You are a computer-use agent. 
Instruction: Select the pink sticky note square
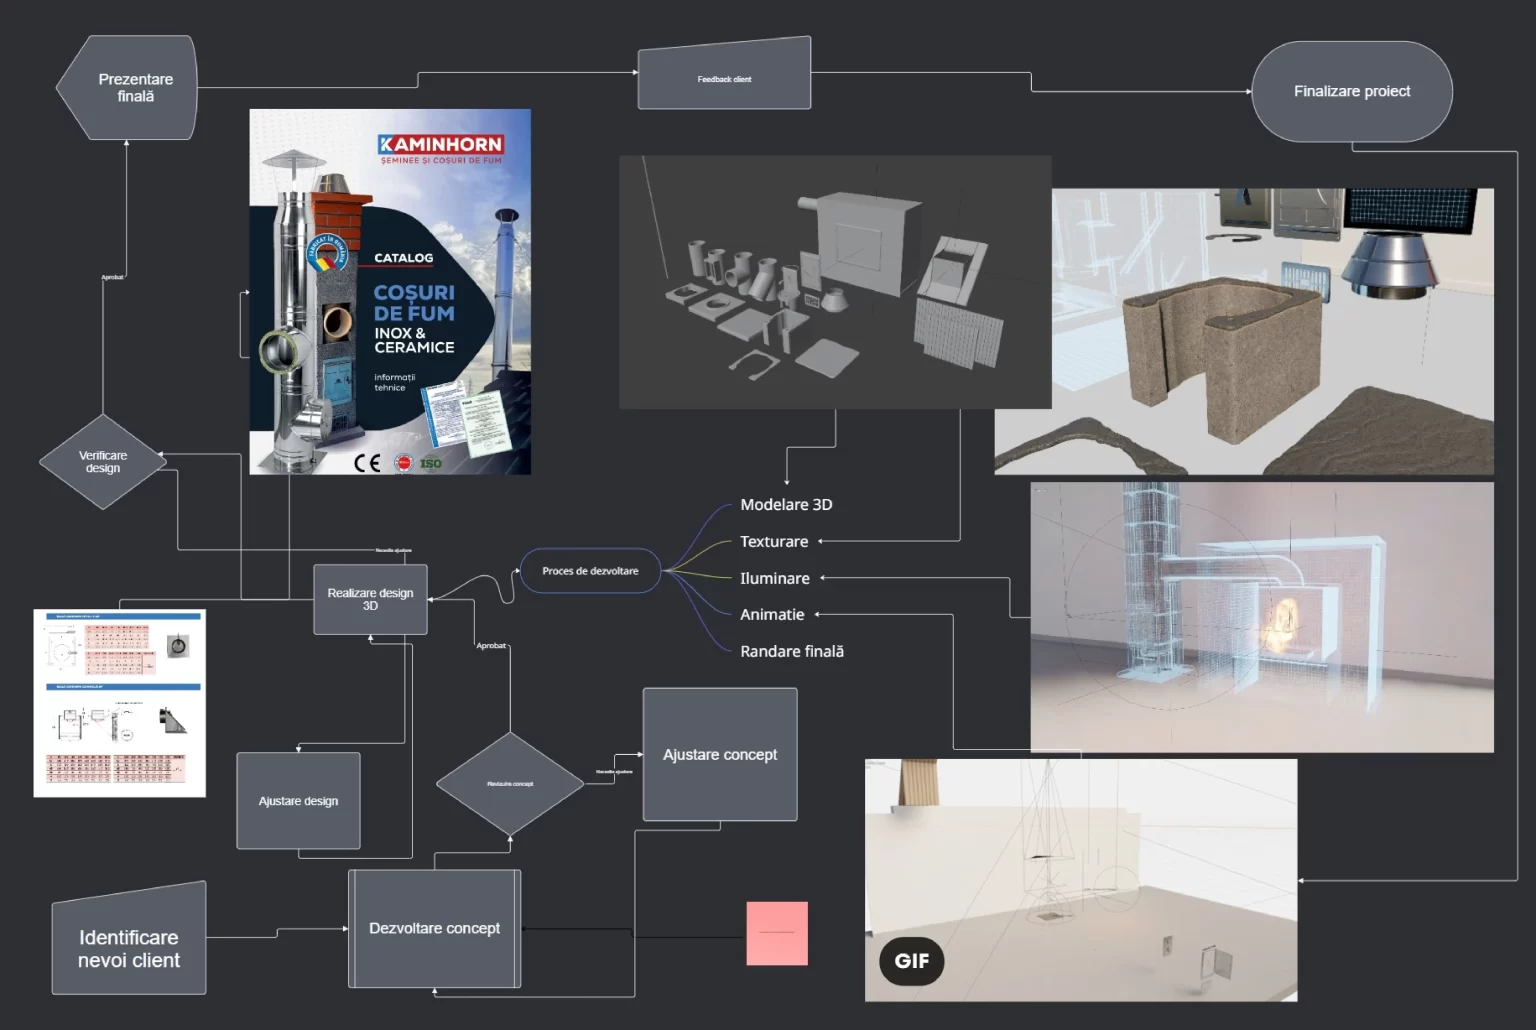tap(777, 933)
